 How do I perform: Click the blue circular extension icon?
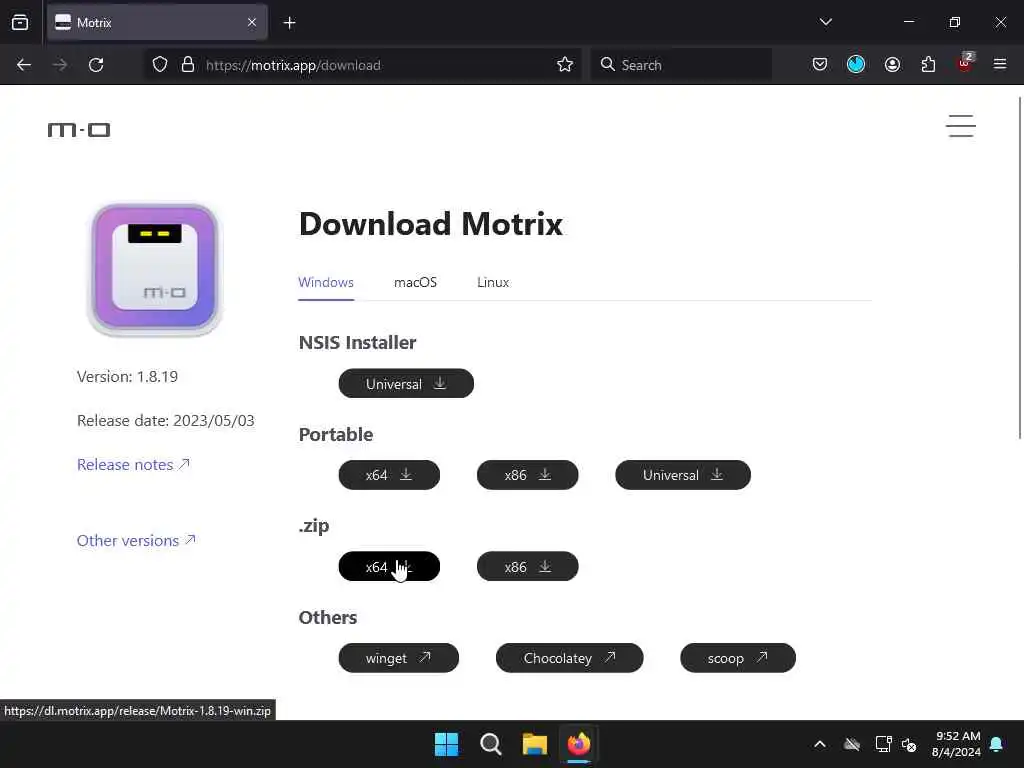click(x=856, y=65)
